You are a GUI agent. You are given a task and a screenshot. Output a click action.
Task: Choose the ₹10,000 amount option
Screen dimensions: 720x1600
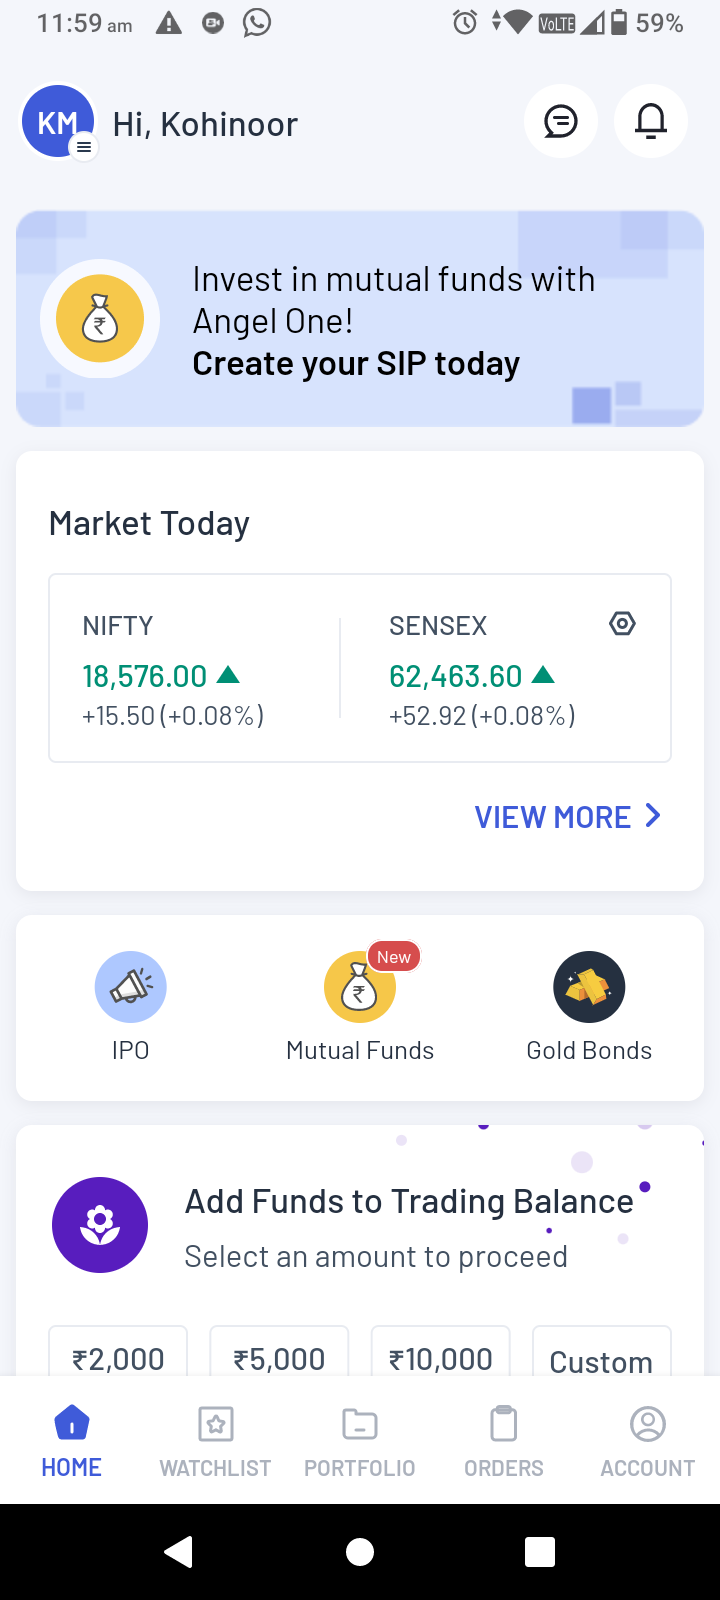[440, 1355]
